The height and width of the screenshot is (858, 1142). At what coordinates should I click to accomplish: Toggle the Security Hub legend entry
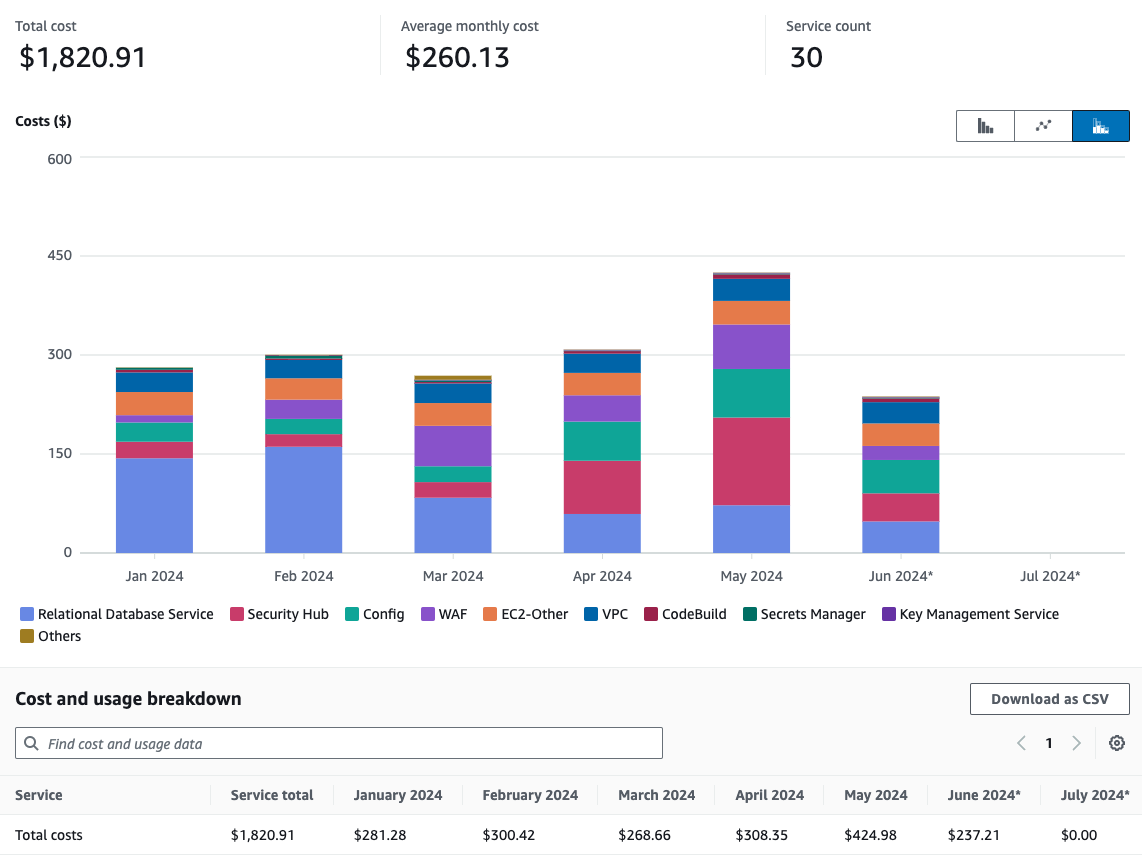(x=278, y=614)
